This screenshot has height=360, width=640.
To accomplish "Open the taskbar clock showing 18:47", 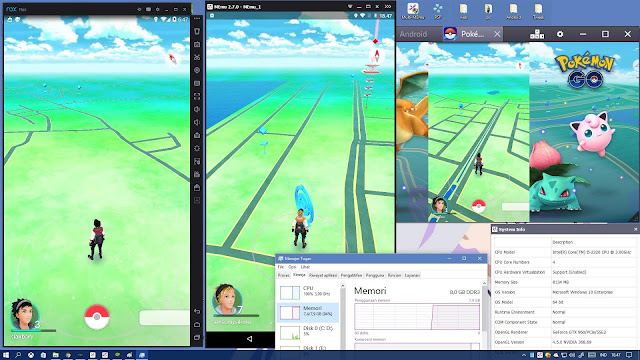I will point(616,355).
